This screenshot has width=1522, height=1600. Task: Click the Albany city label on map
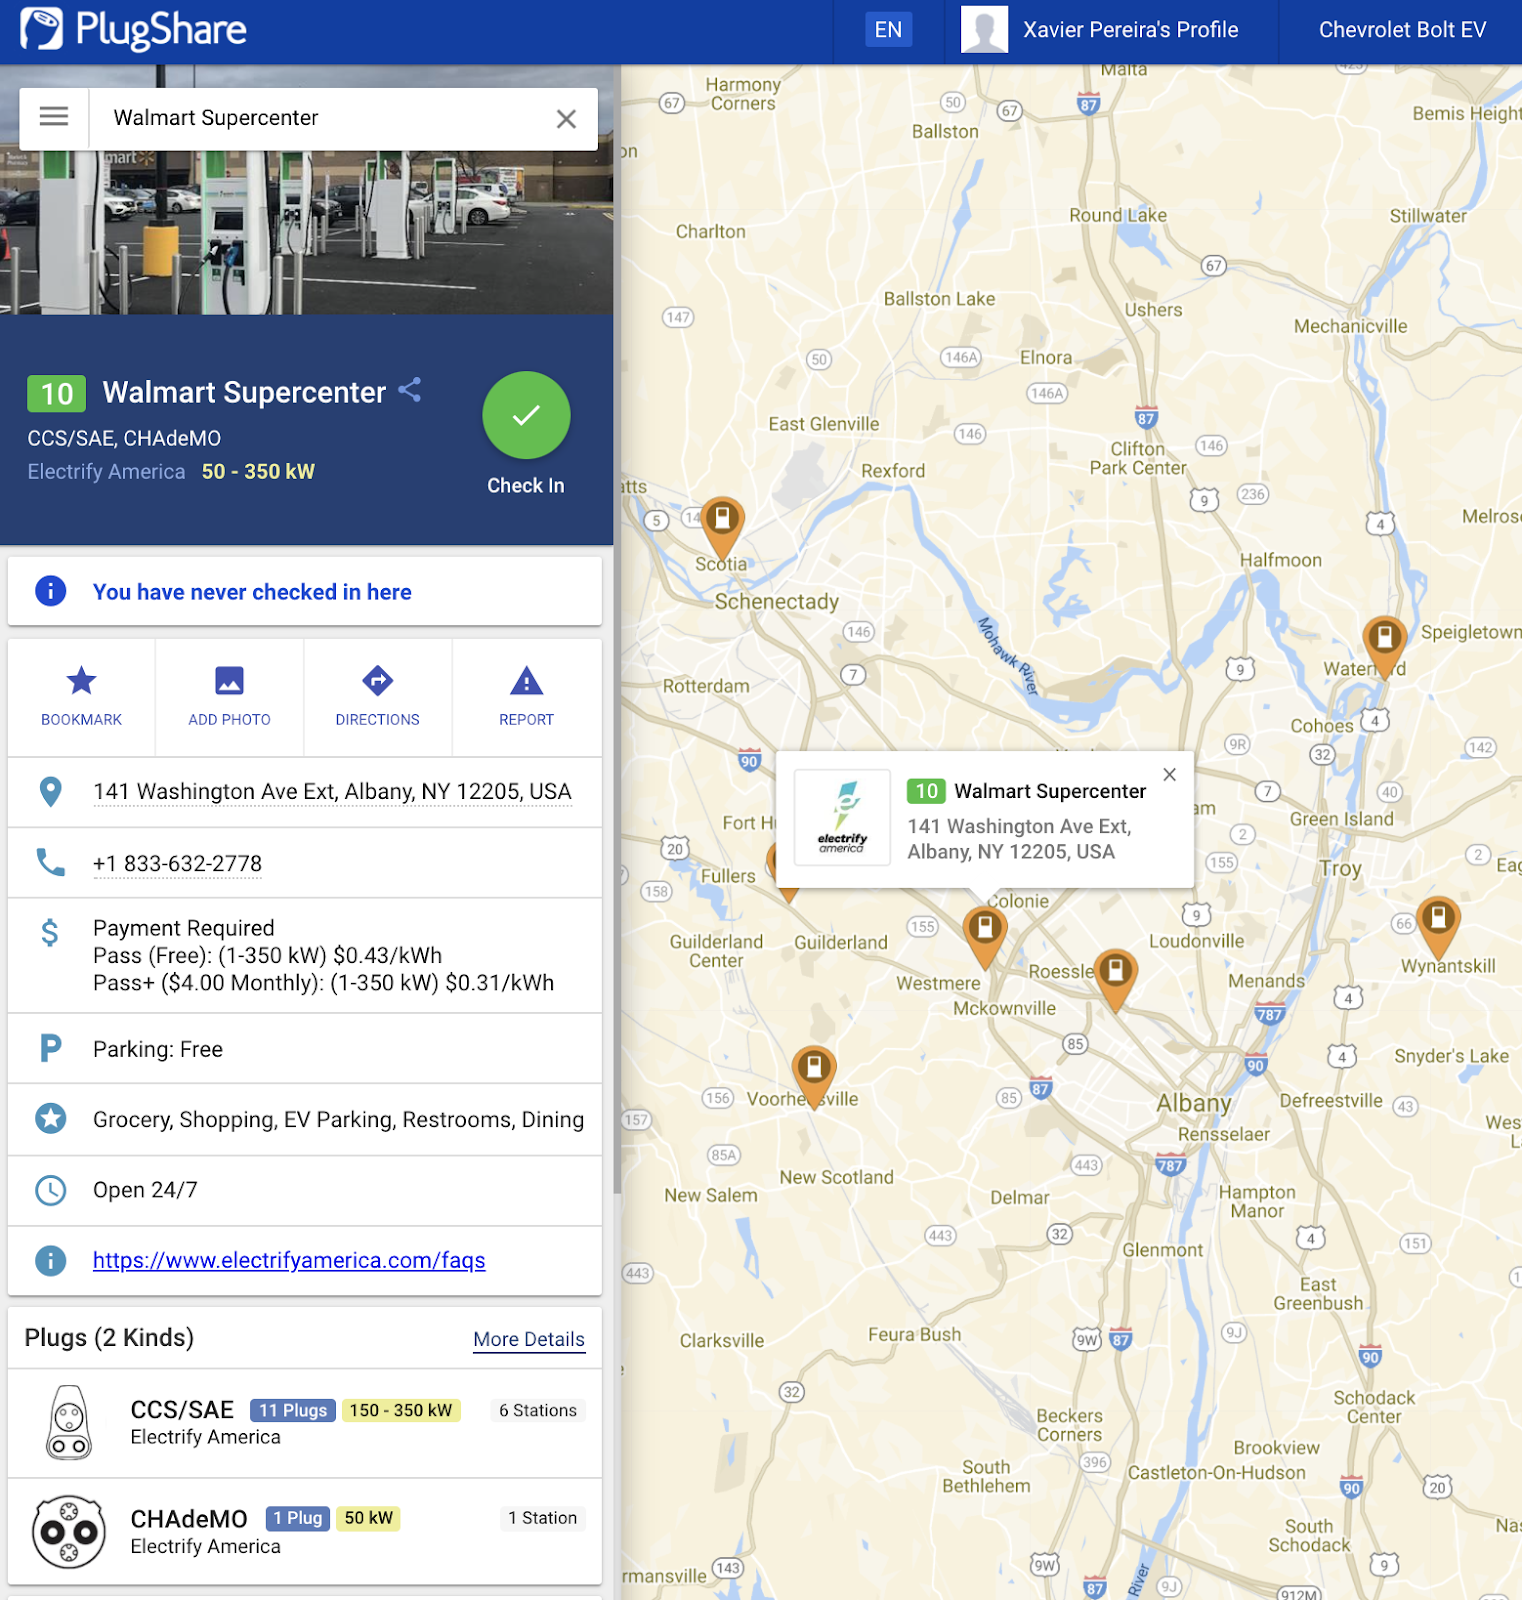click(1194, 1103)
